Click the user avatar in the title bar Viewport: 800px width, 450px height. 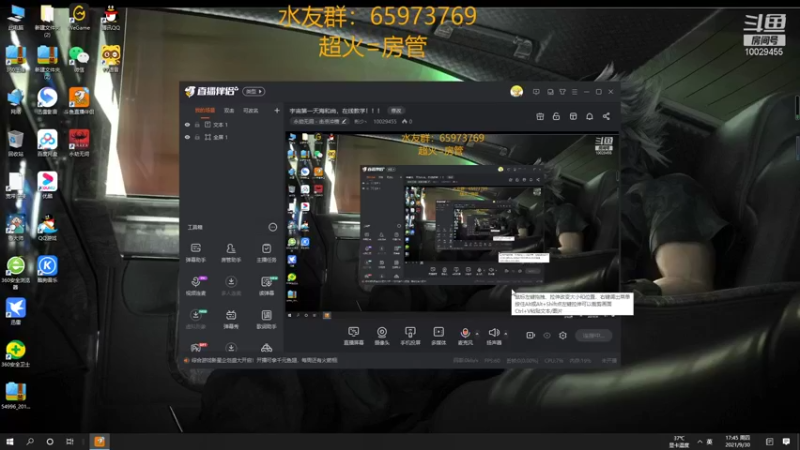[516, 91]
